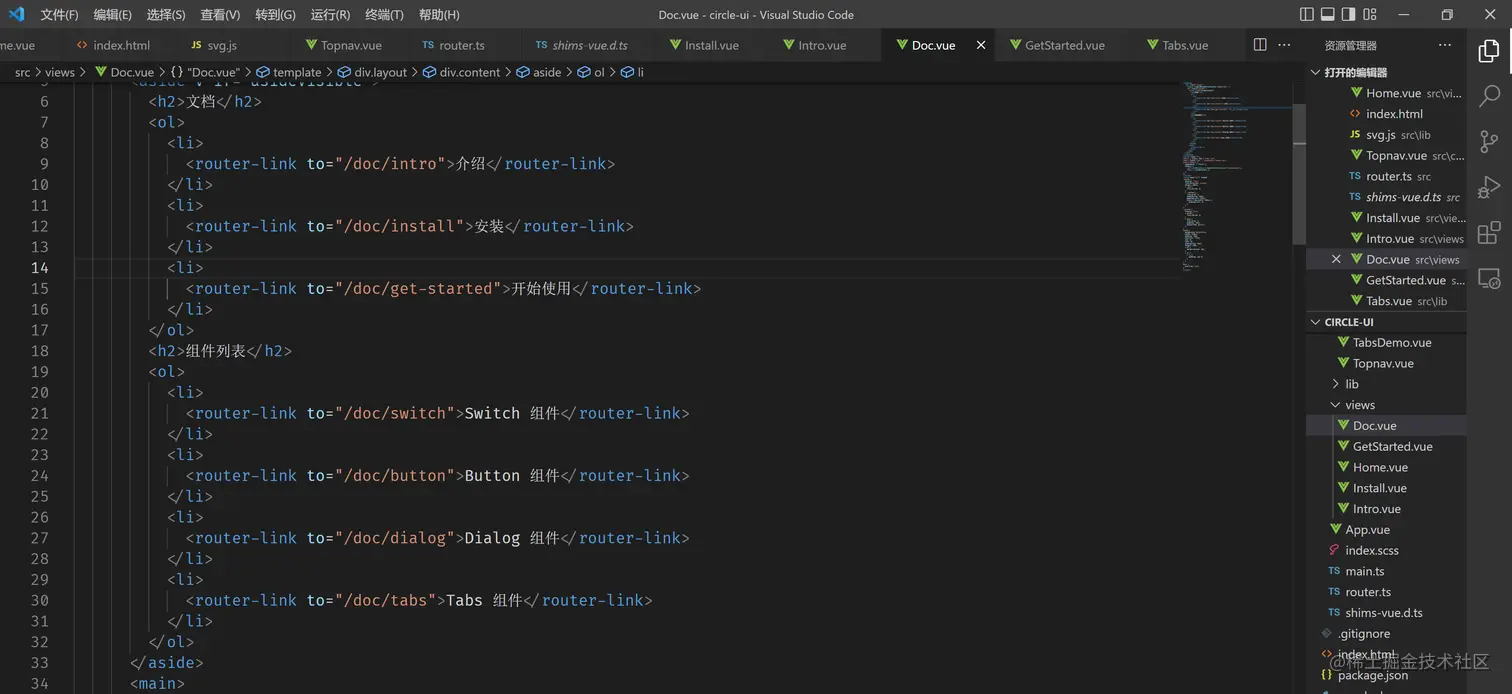The height and width of the screenshot is (694, 1512).
Task: Click the Explorer files icon
Action: pos(1489,51)
